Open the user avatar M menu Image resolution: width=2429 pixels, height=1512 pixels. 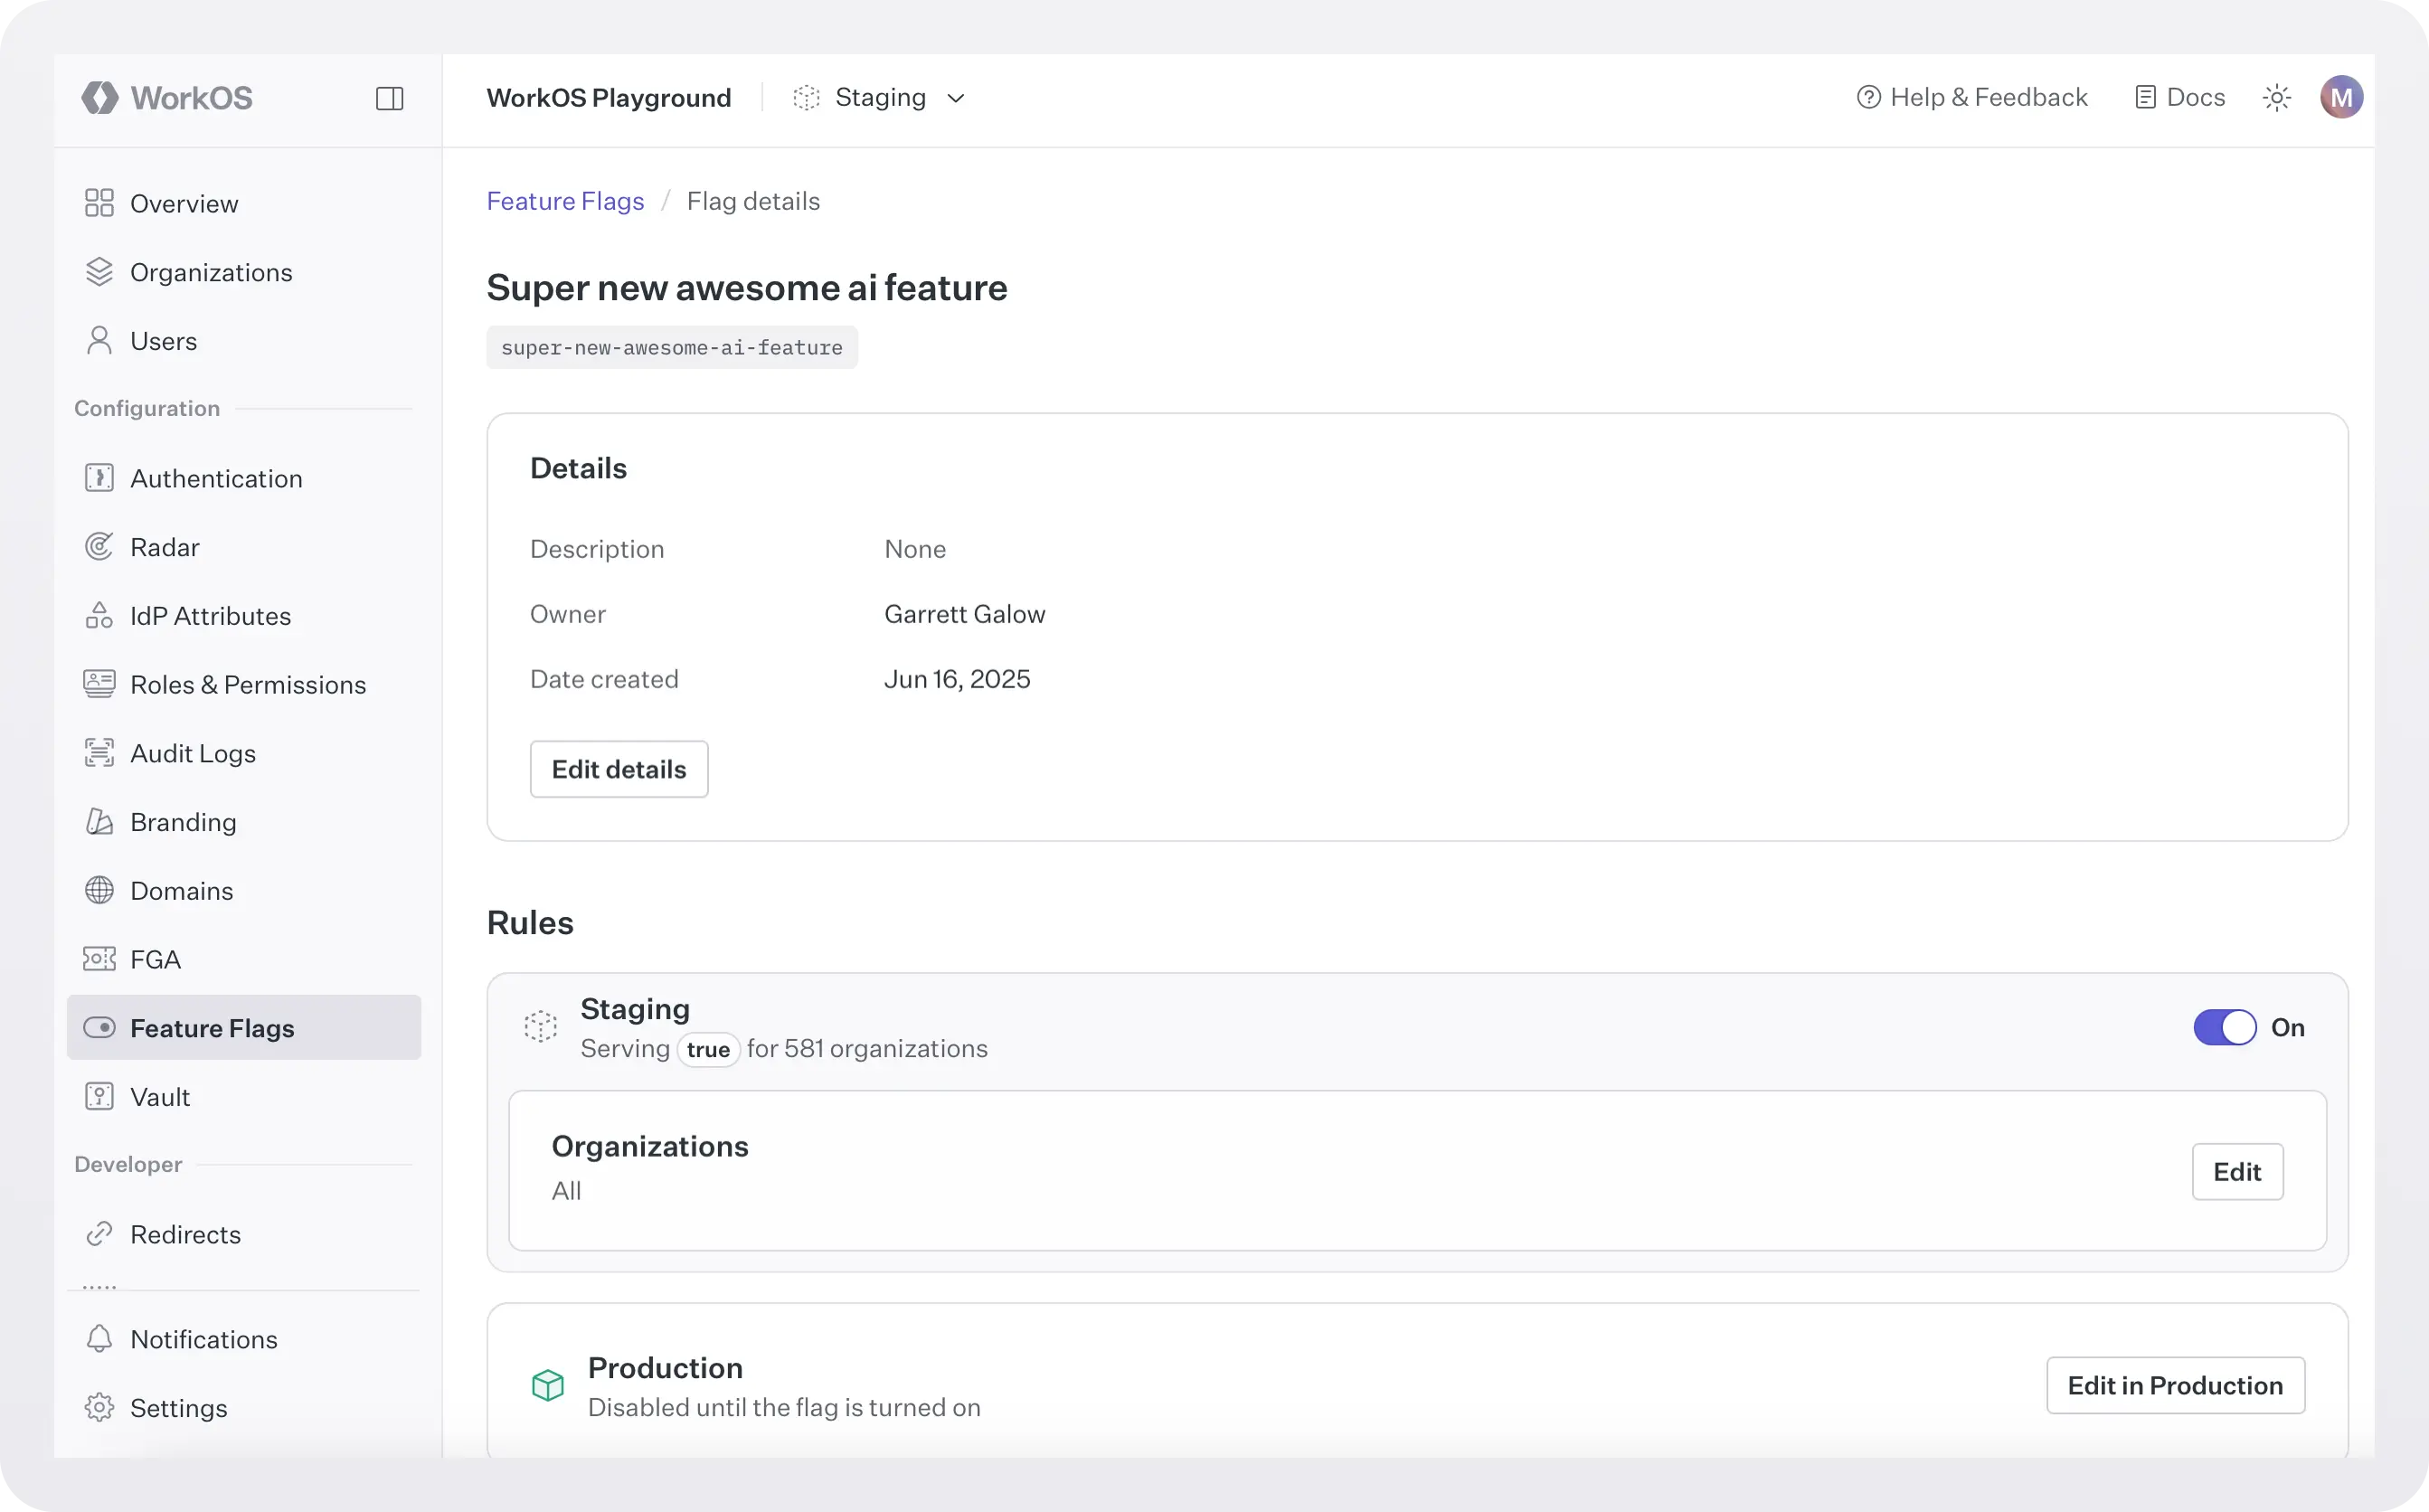pos(2342,97)
